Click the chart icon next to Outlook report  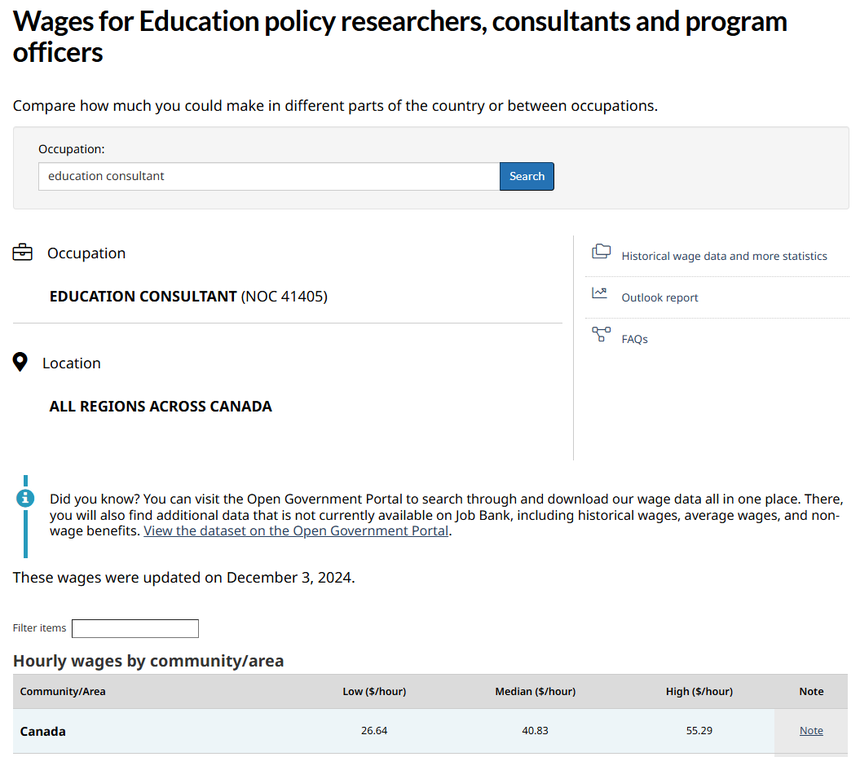click(x=600, y=294)
